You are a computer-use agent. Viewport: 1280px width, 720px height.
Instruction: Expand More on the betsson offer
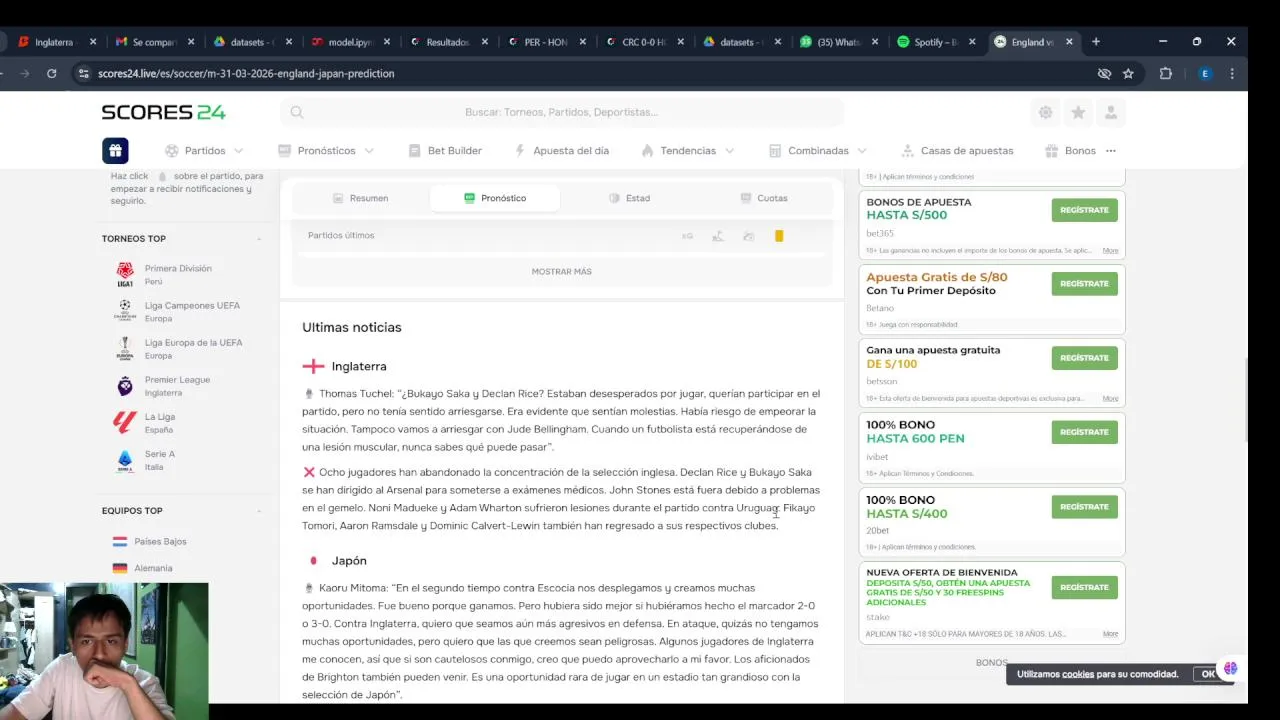[x=1110, y=398]
